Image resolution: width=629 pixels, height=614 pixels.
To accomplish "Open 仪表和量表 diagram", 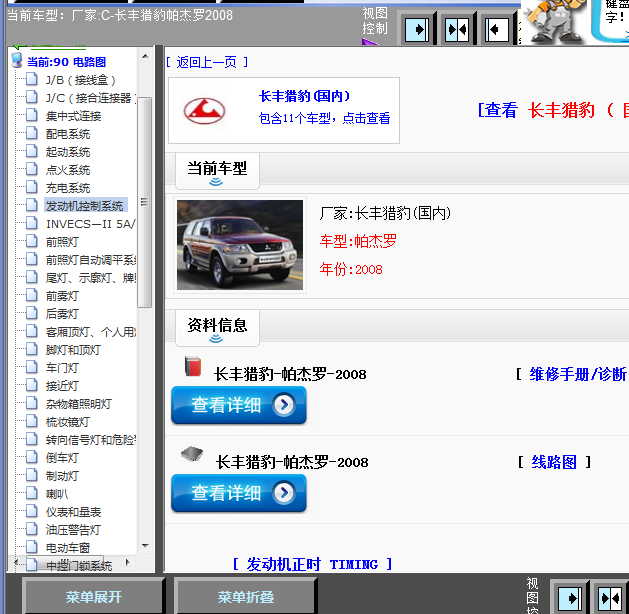I will pyautogui.click(x=73, y=512).
